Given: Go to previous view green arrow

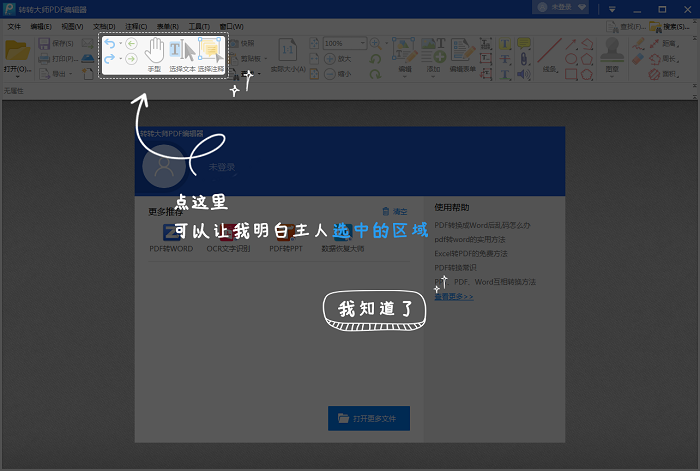Looking at the screenshot, I should (131, 44).
